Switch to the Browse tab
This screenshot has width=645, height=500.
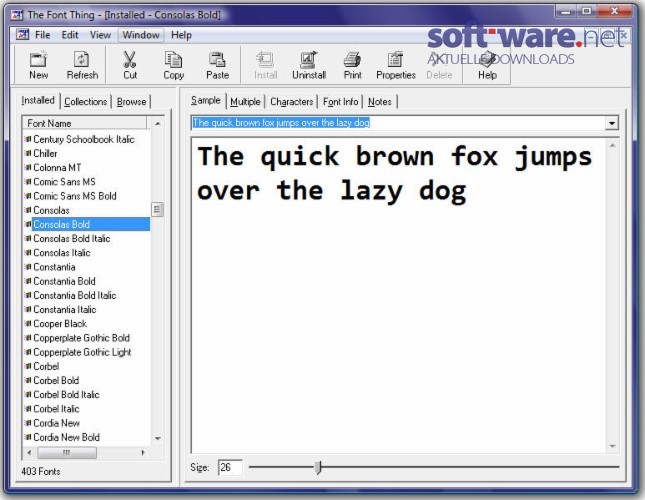131,102
